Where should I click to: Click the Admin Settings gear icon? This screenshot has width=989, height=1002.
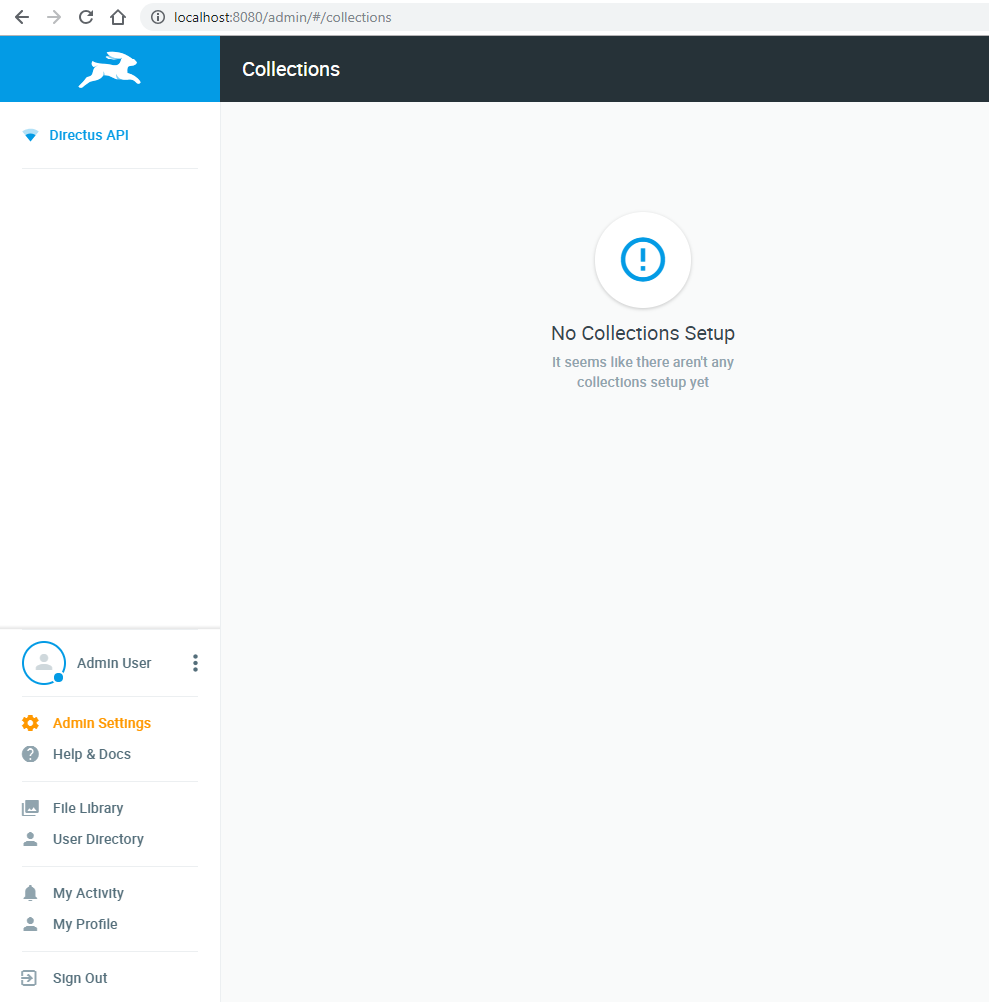[x=30, y=723]
